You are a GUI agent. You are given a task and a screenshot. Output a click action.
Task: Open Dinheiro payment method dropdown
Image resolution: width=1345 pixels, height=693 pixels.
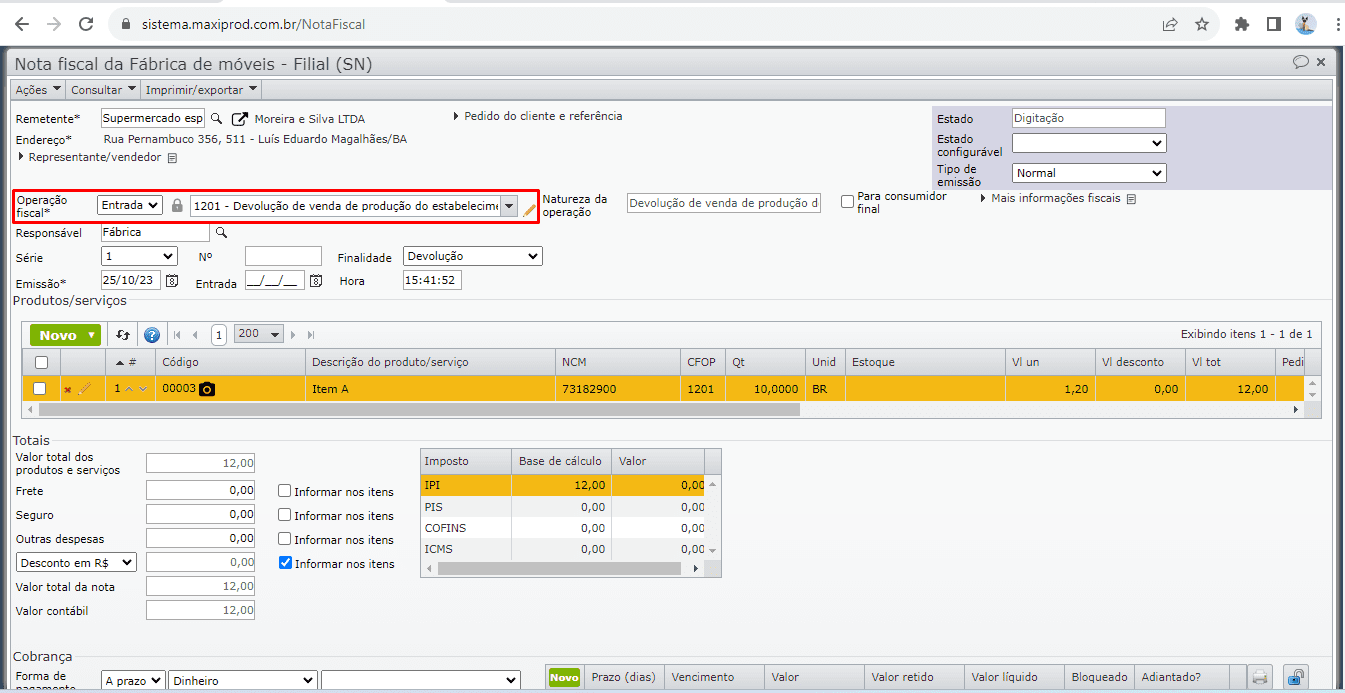point(243,681)
